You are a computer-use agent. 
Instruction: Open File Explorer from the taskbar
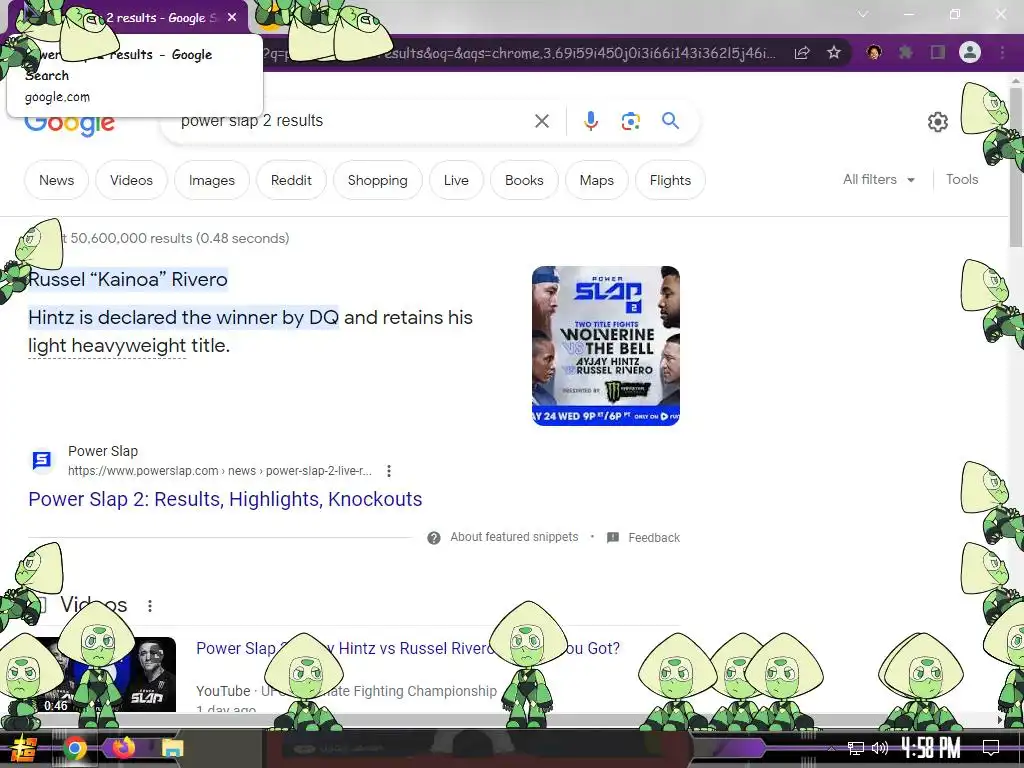[173, 748]
